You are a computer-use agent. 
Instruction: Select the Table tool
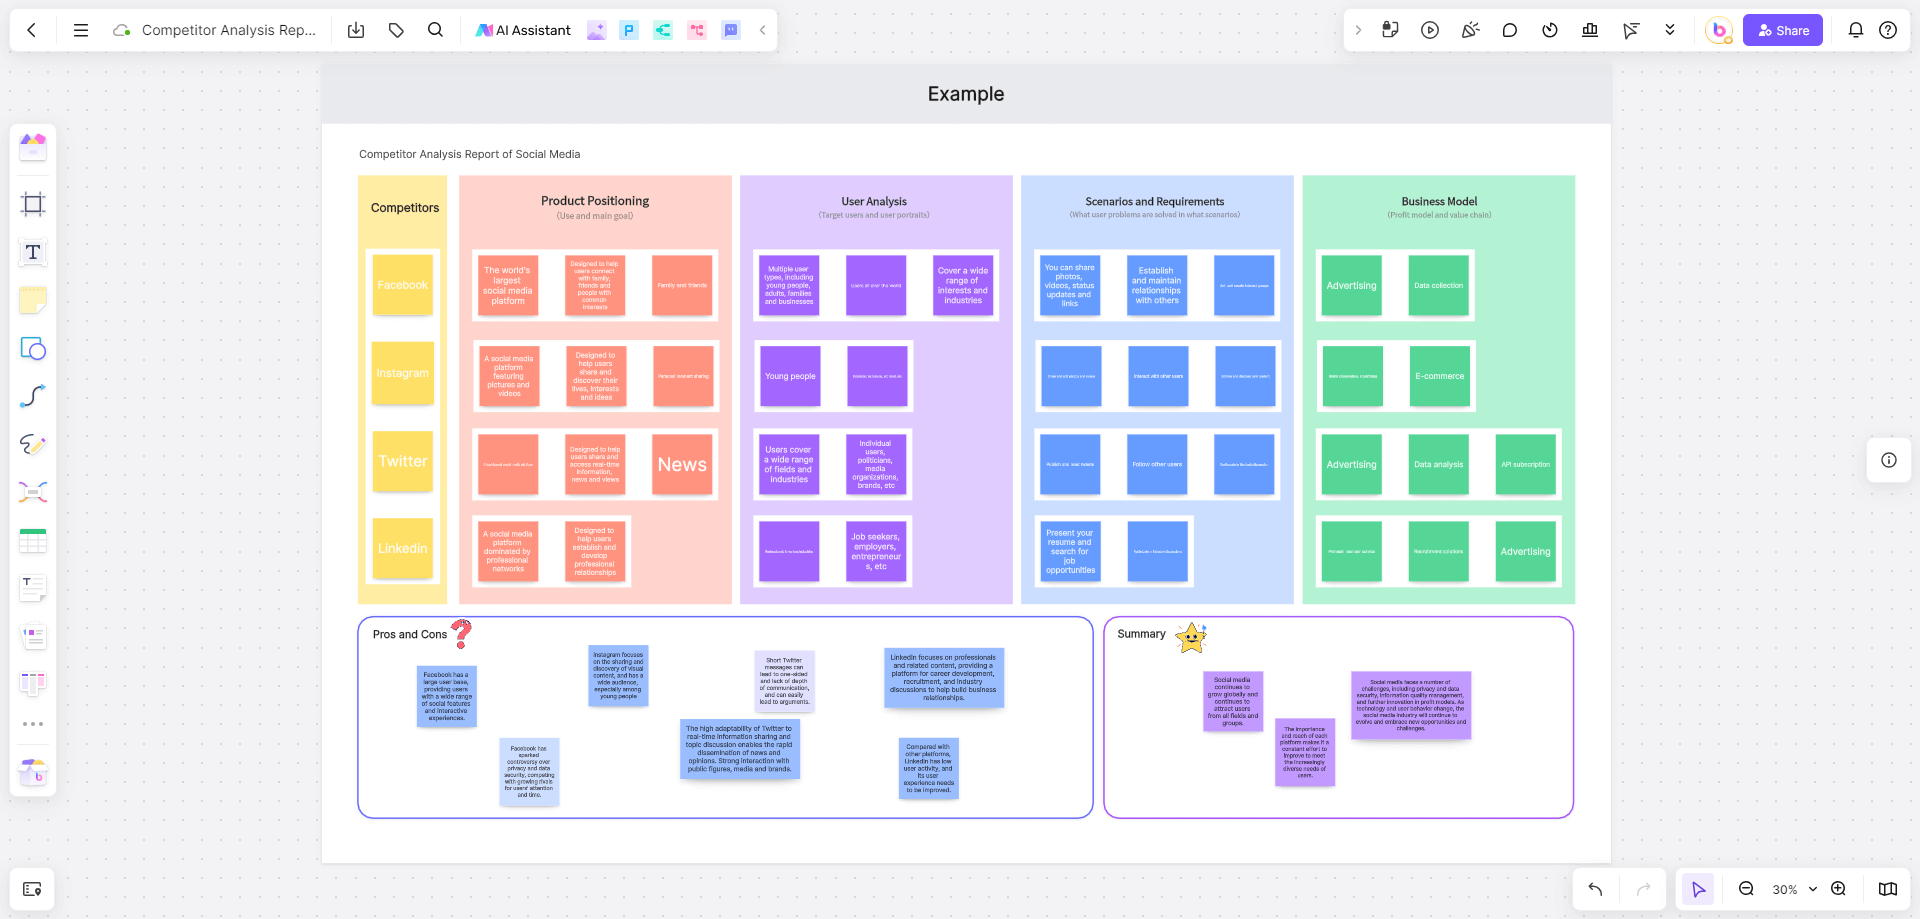point(33,541)
